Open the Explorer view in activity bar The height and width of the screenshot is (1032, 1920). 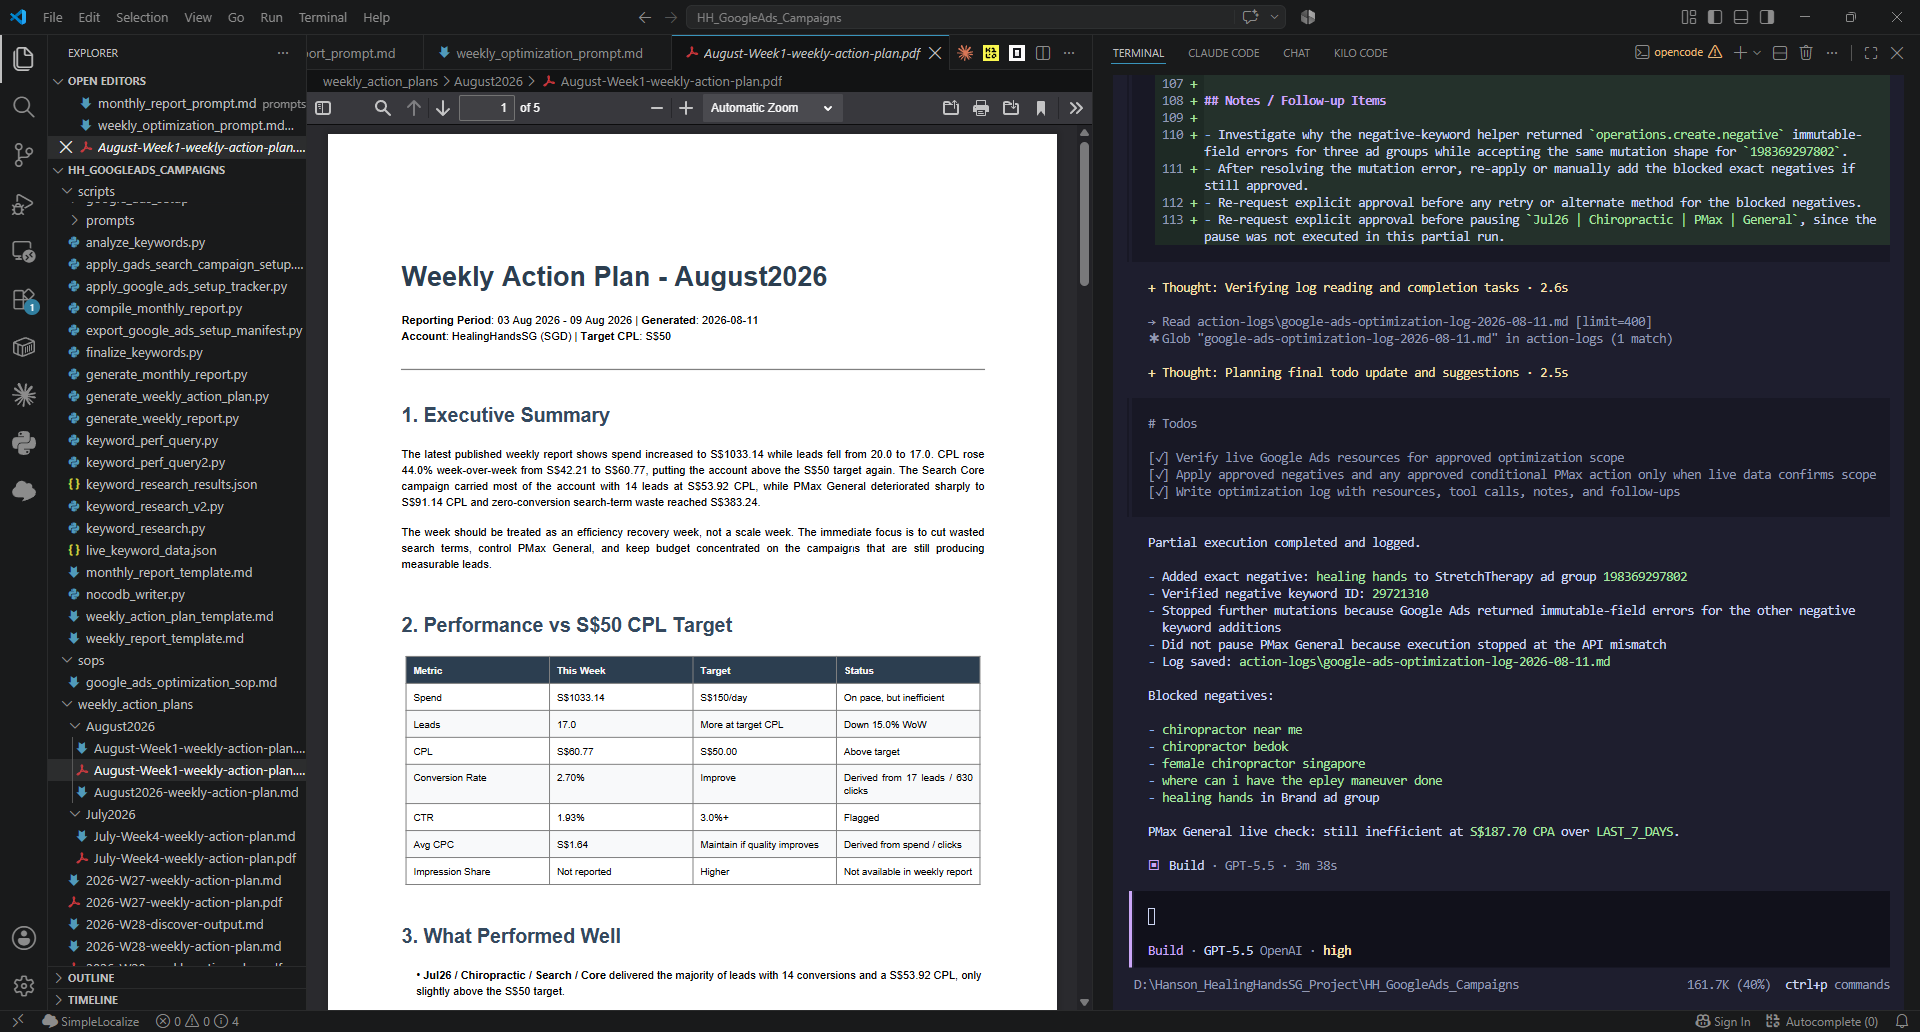pyautogui.click(x=24, y=59)
